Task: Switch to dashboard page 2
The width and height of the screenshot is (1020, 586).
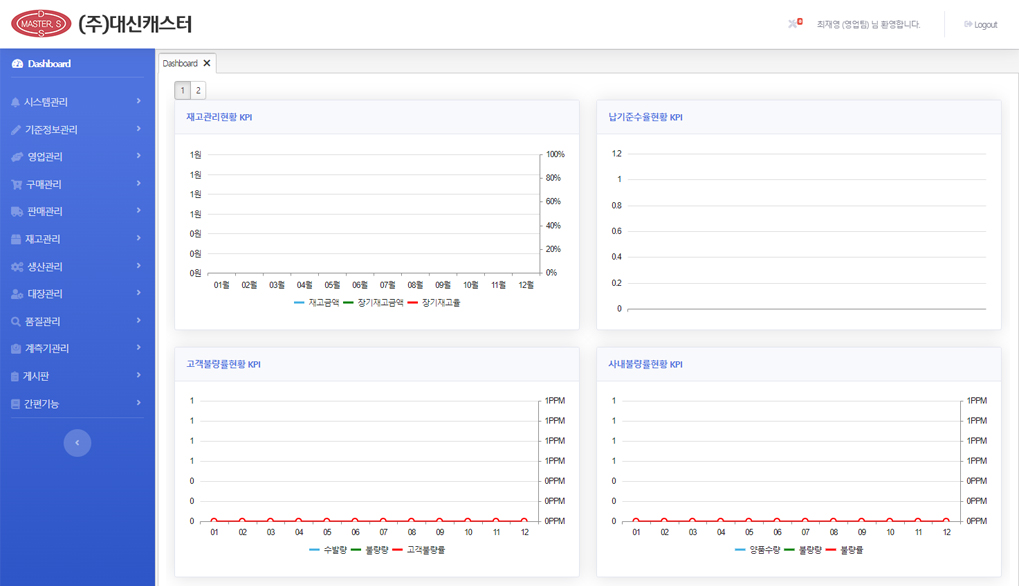Action: pyautogui.click(x=198, y=91)
